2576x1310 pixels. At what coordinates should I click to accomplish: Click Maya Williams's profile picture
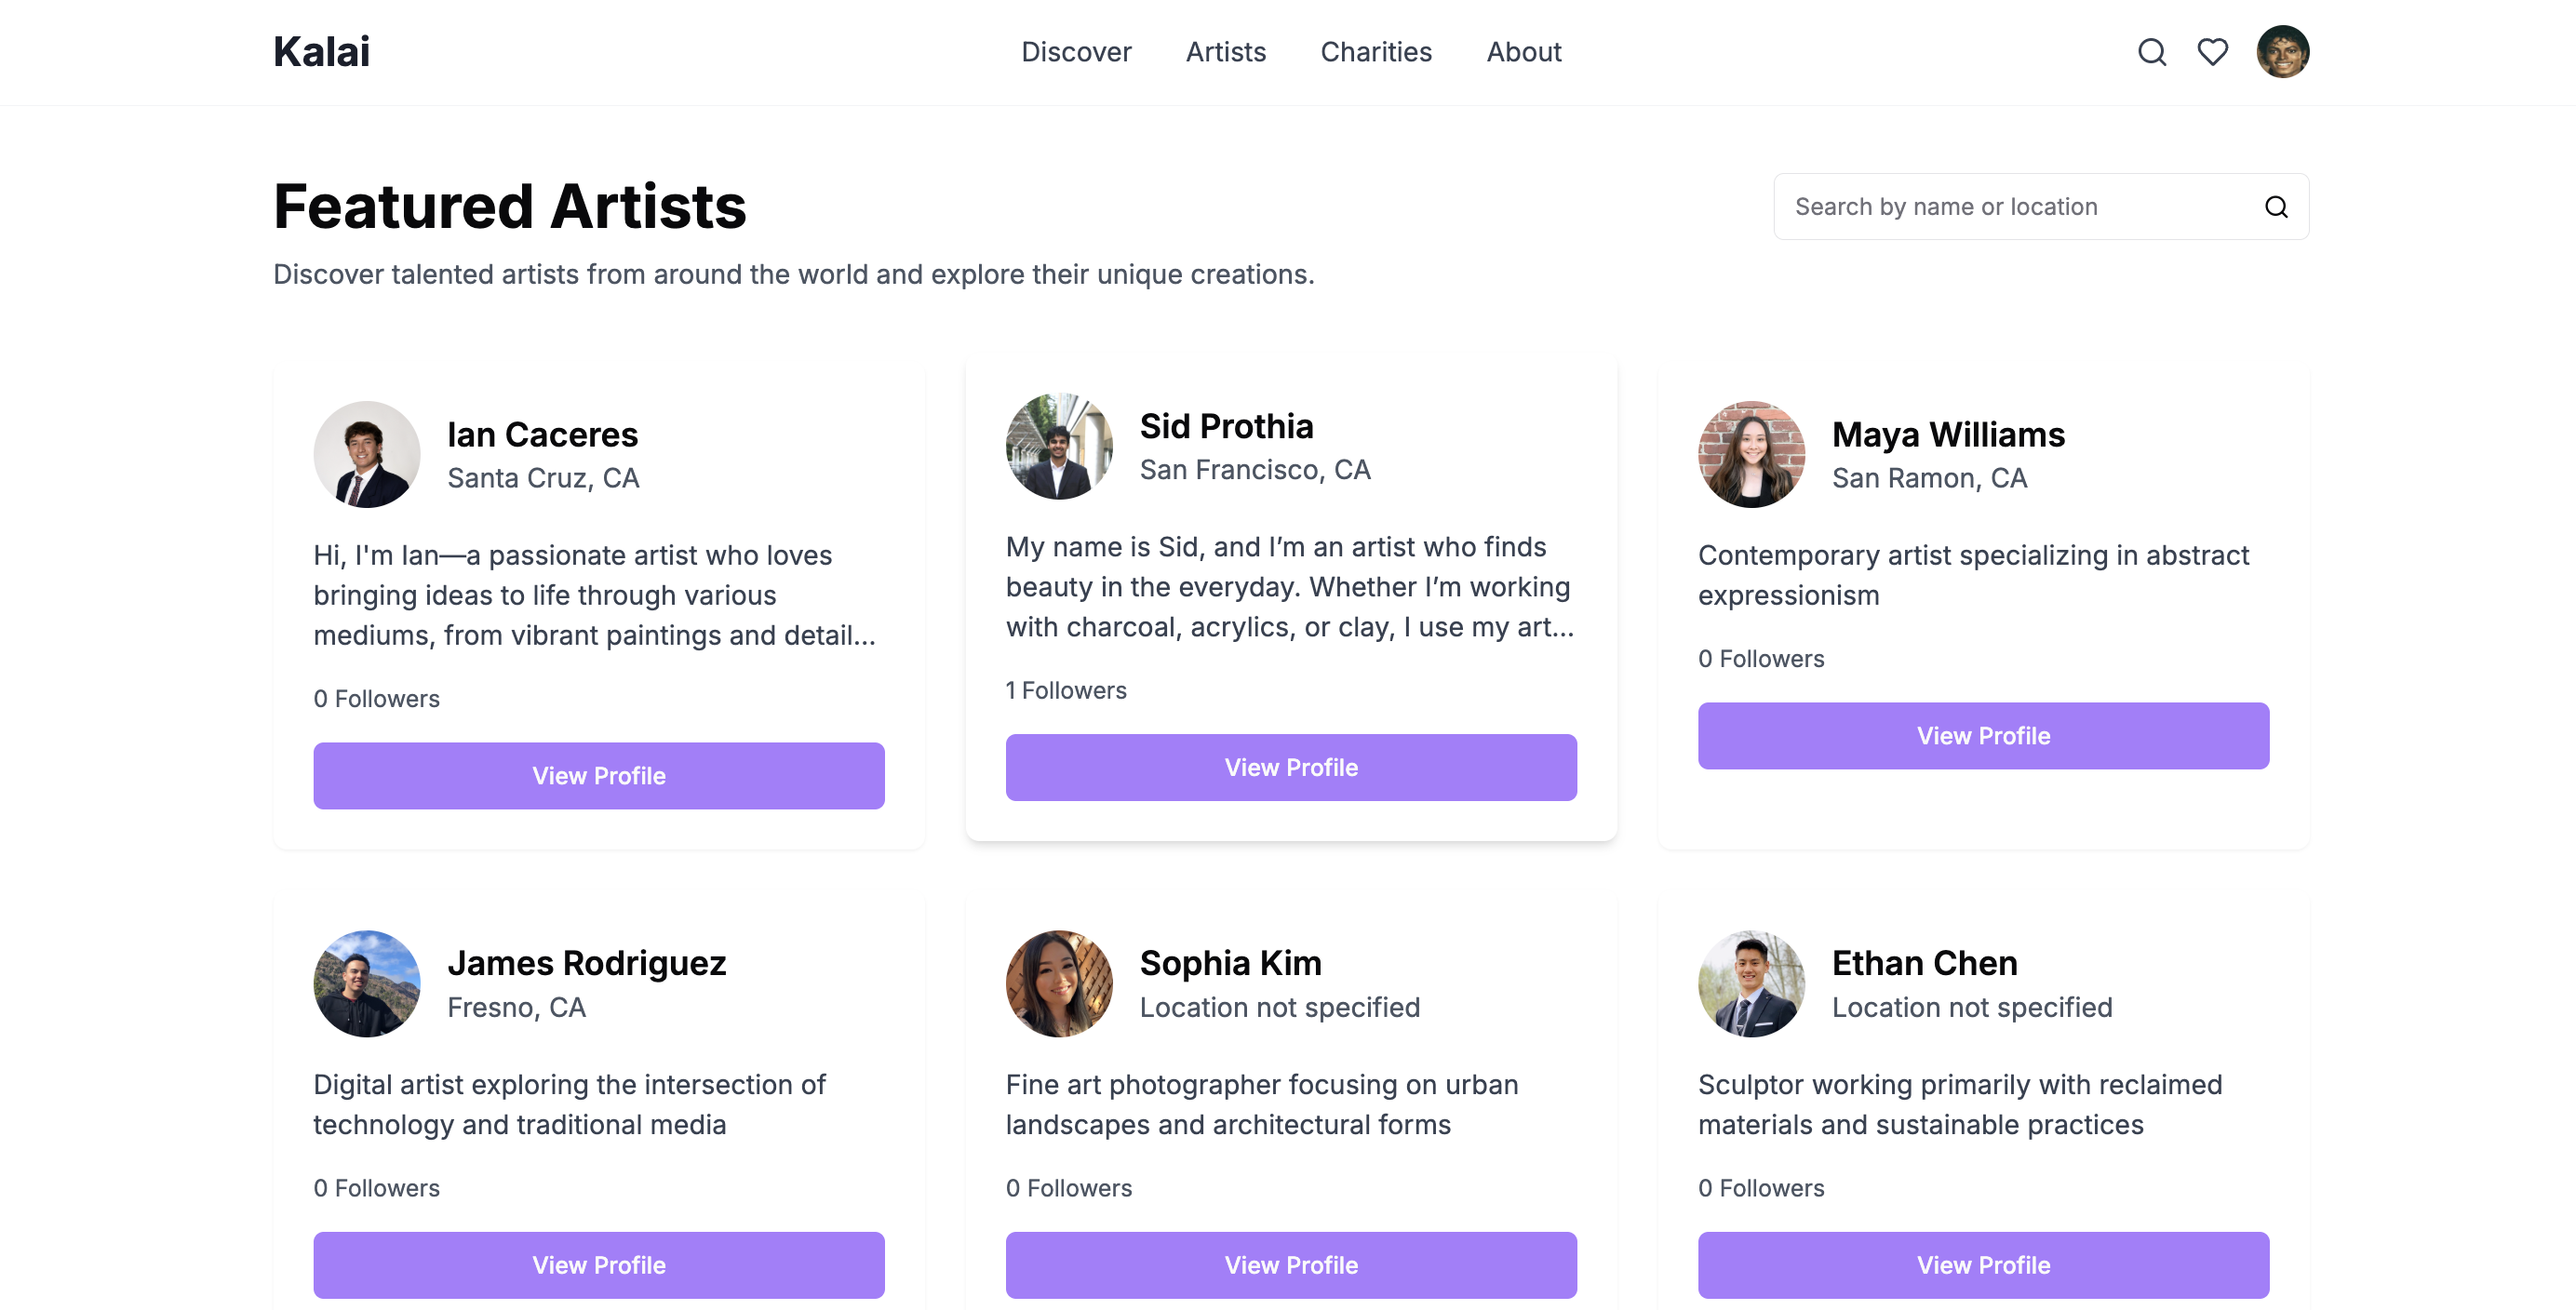(x=1751, y=454)
